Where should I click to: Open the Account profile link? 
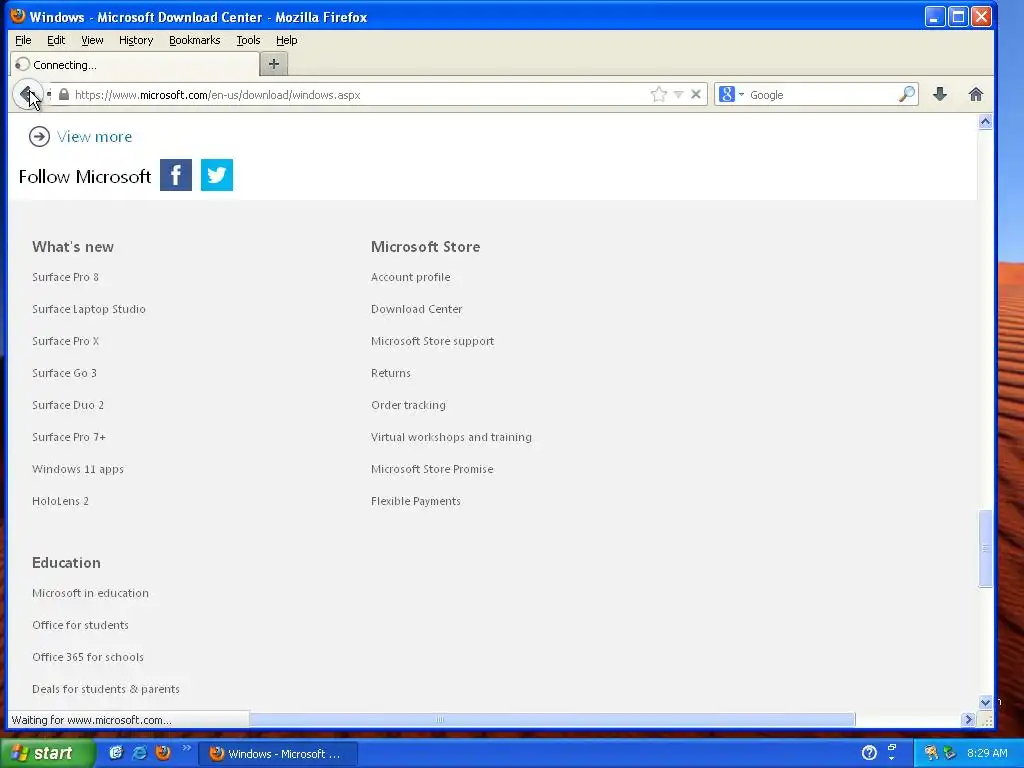[x=410, y=277]
